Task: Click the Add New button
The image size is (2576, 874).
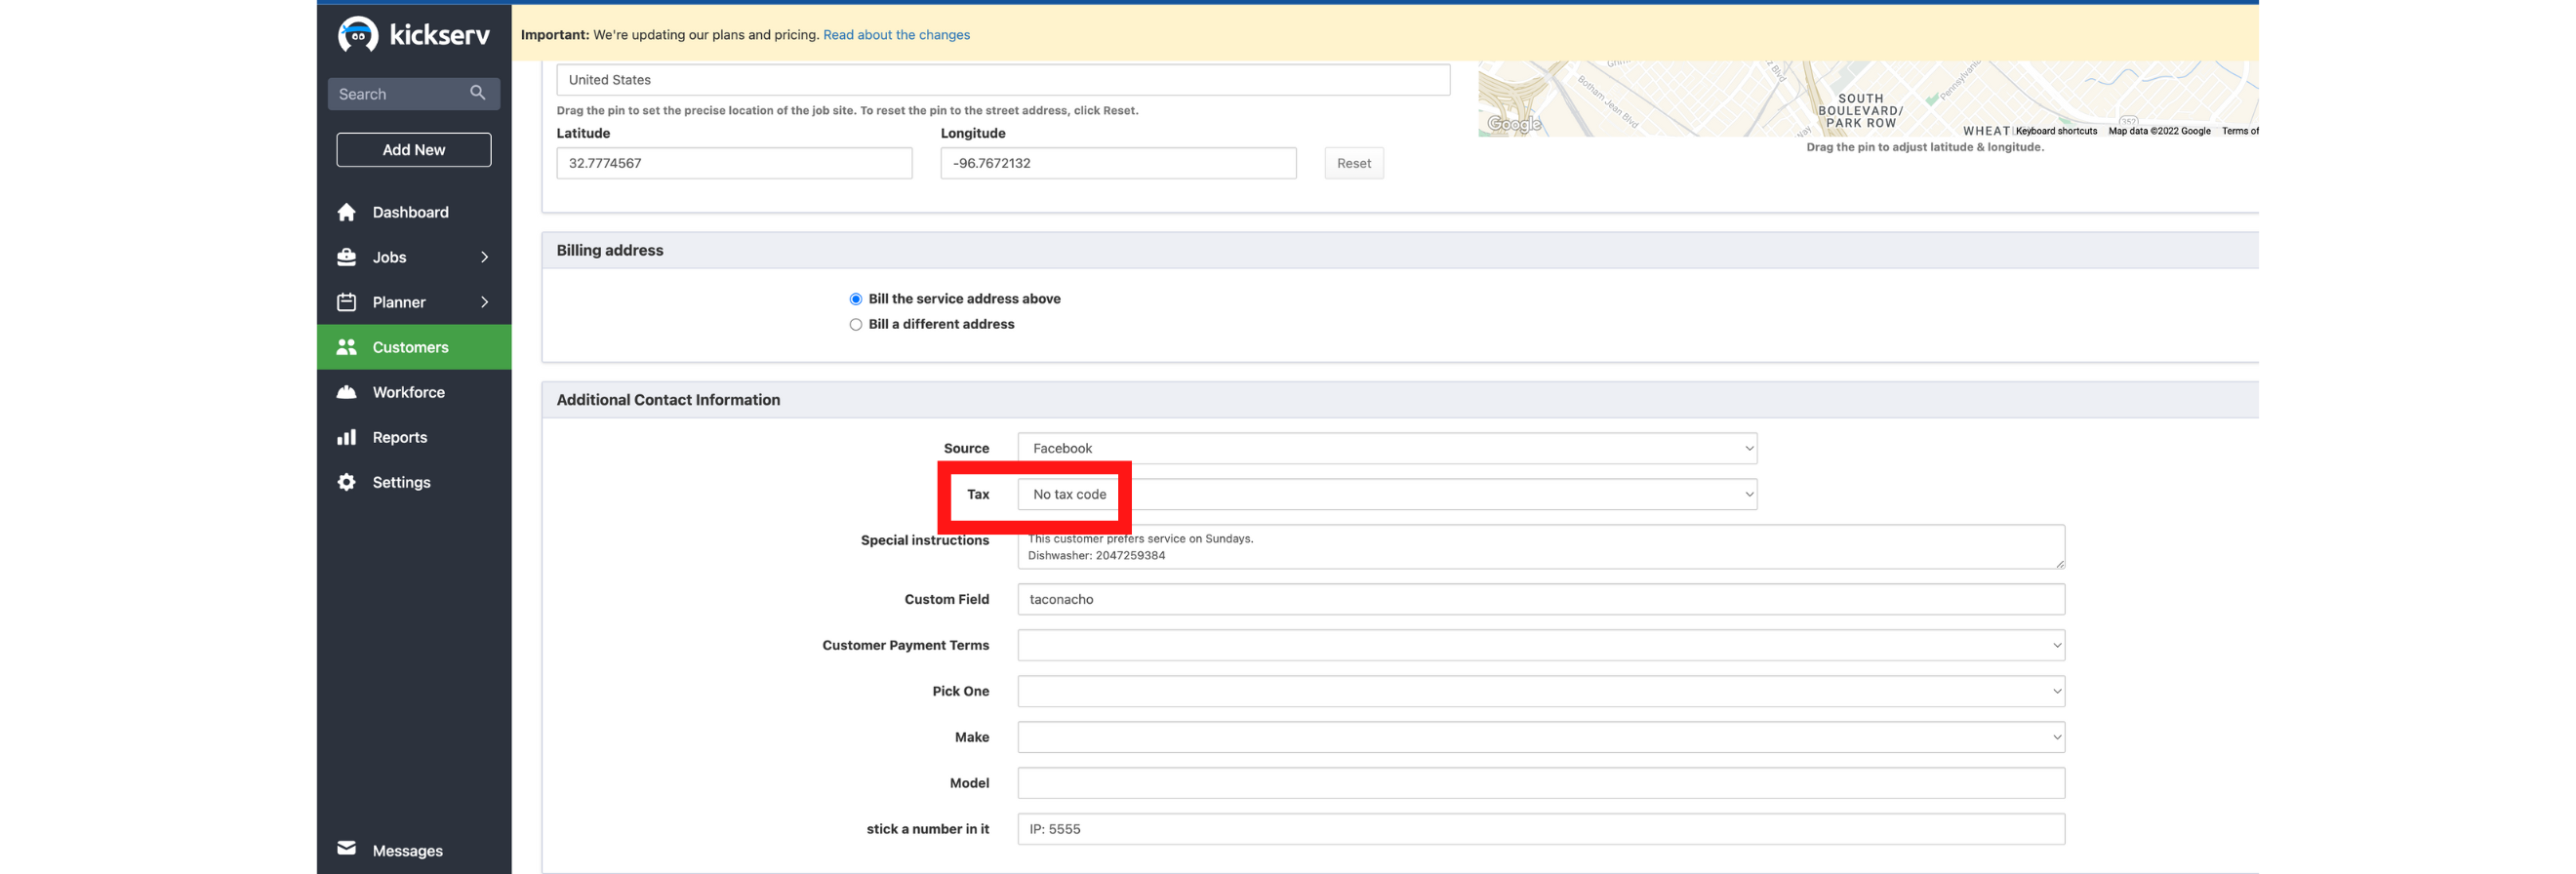Action: (x=413, y=150)
